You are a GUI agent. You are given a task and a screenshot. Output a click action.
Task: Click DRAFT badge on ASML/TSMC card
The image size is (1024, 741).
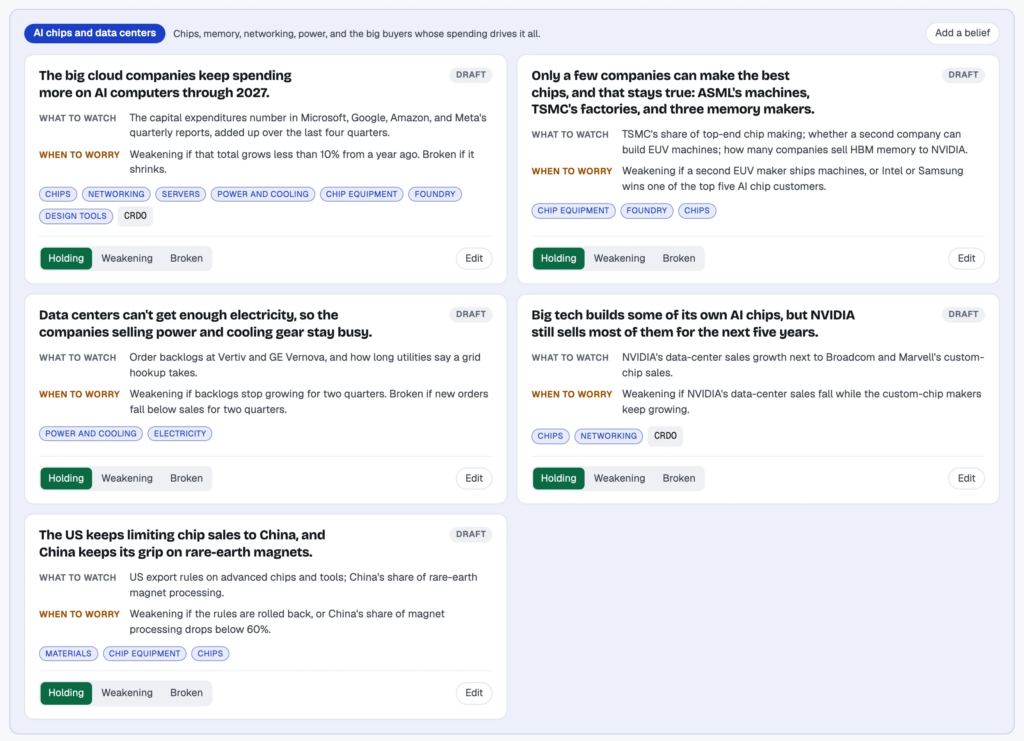pyautogui.click(x=963, y=75)
